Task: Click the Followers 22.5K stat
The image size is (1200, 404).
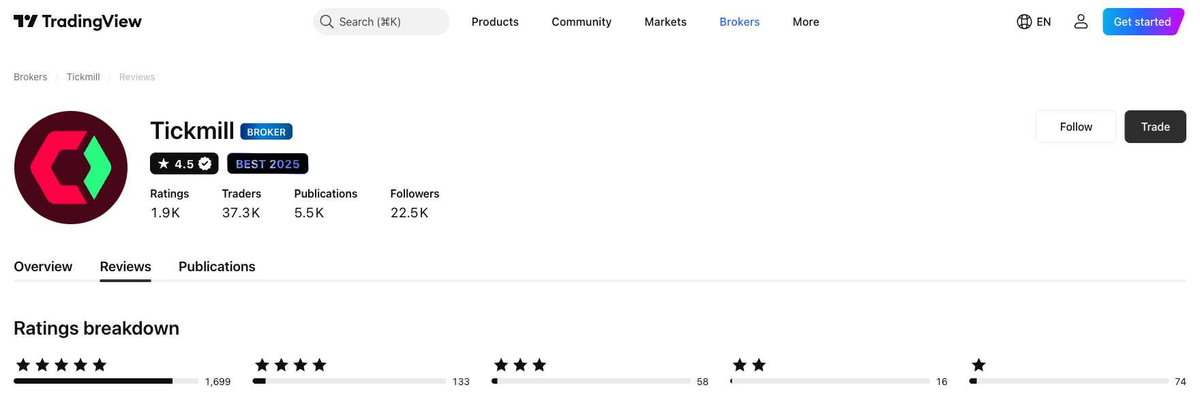Action: (x=414, y=204)
